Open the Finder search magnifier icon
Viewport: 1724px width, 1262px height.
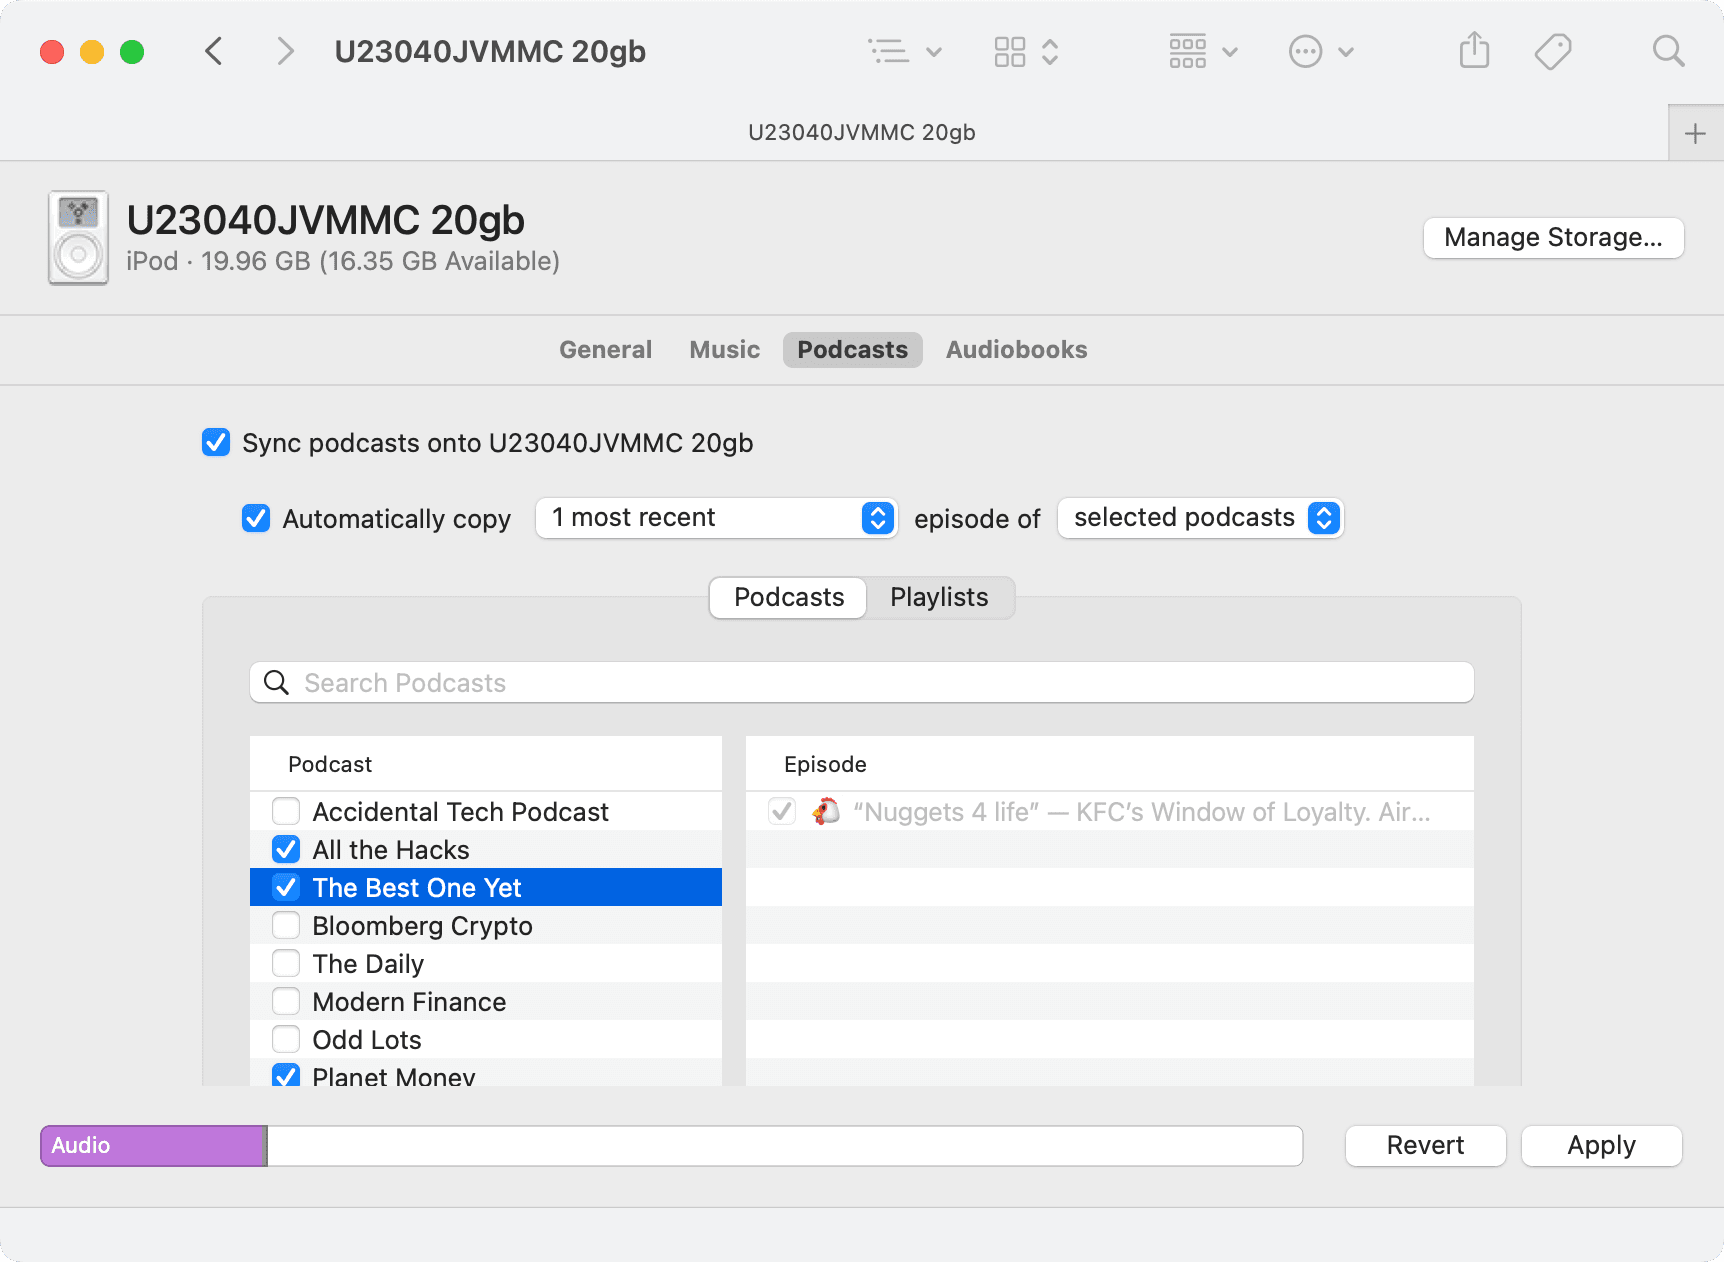click(1668, 51)
